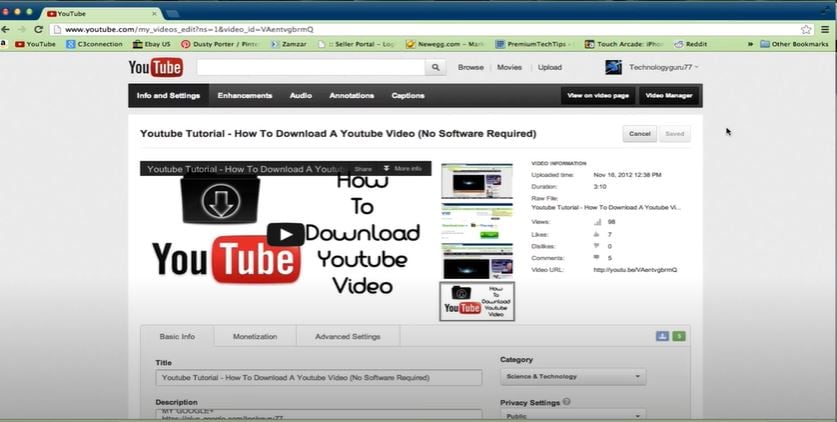Reload the page with the refresh icon
This screenshot has height=422, width=837.
[38, 29]
